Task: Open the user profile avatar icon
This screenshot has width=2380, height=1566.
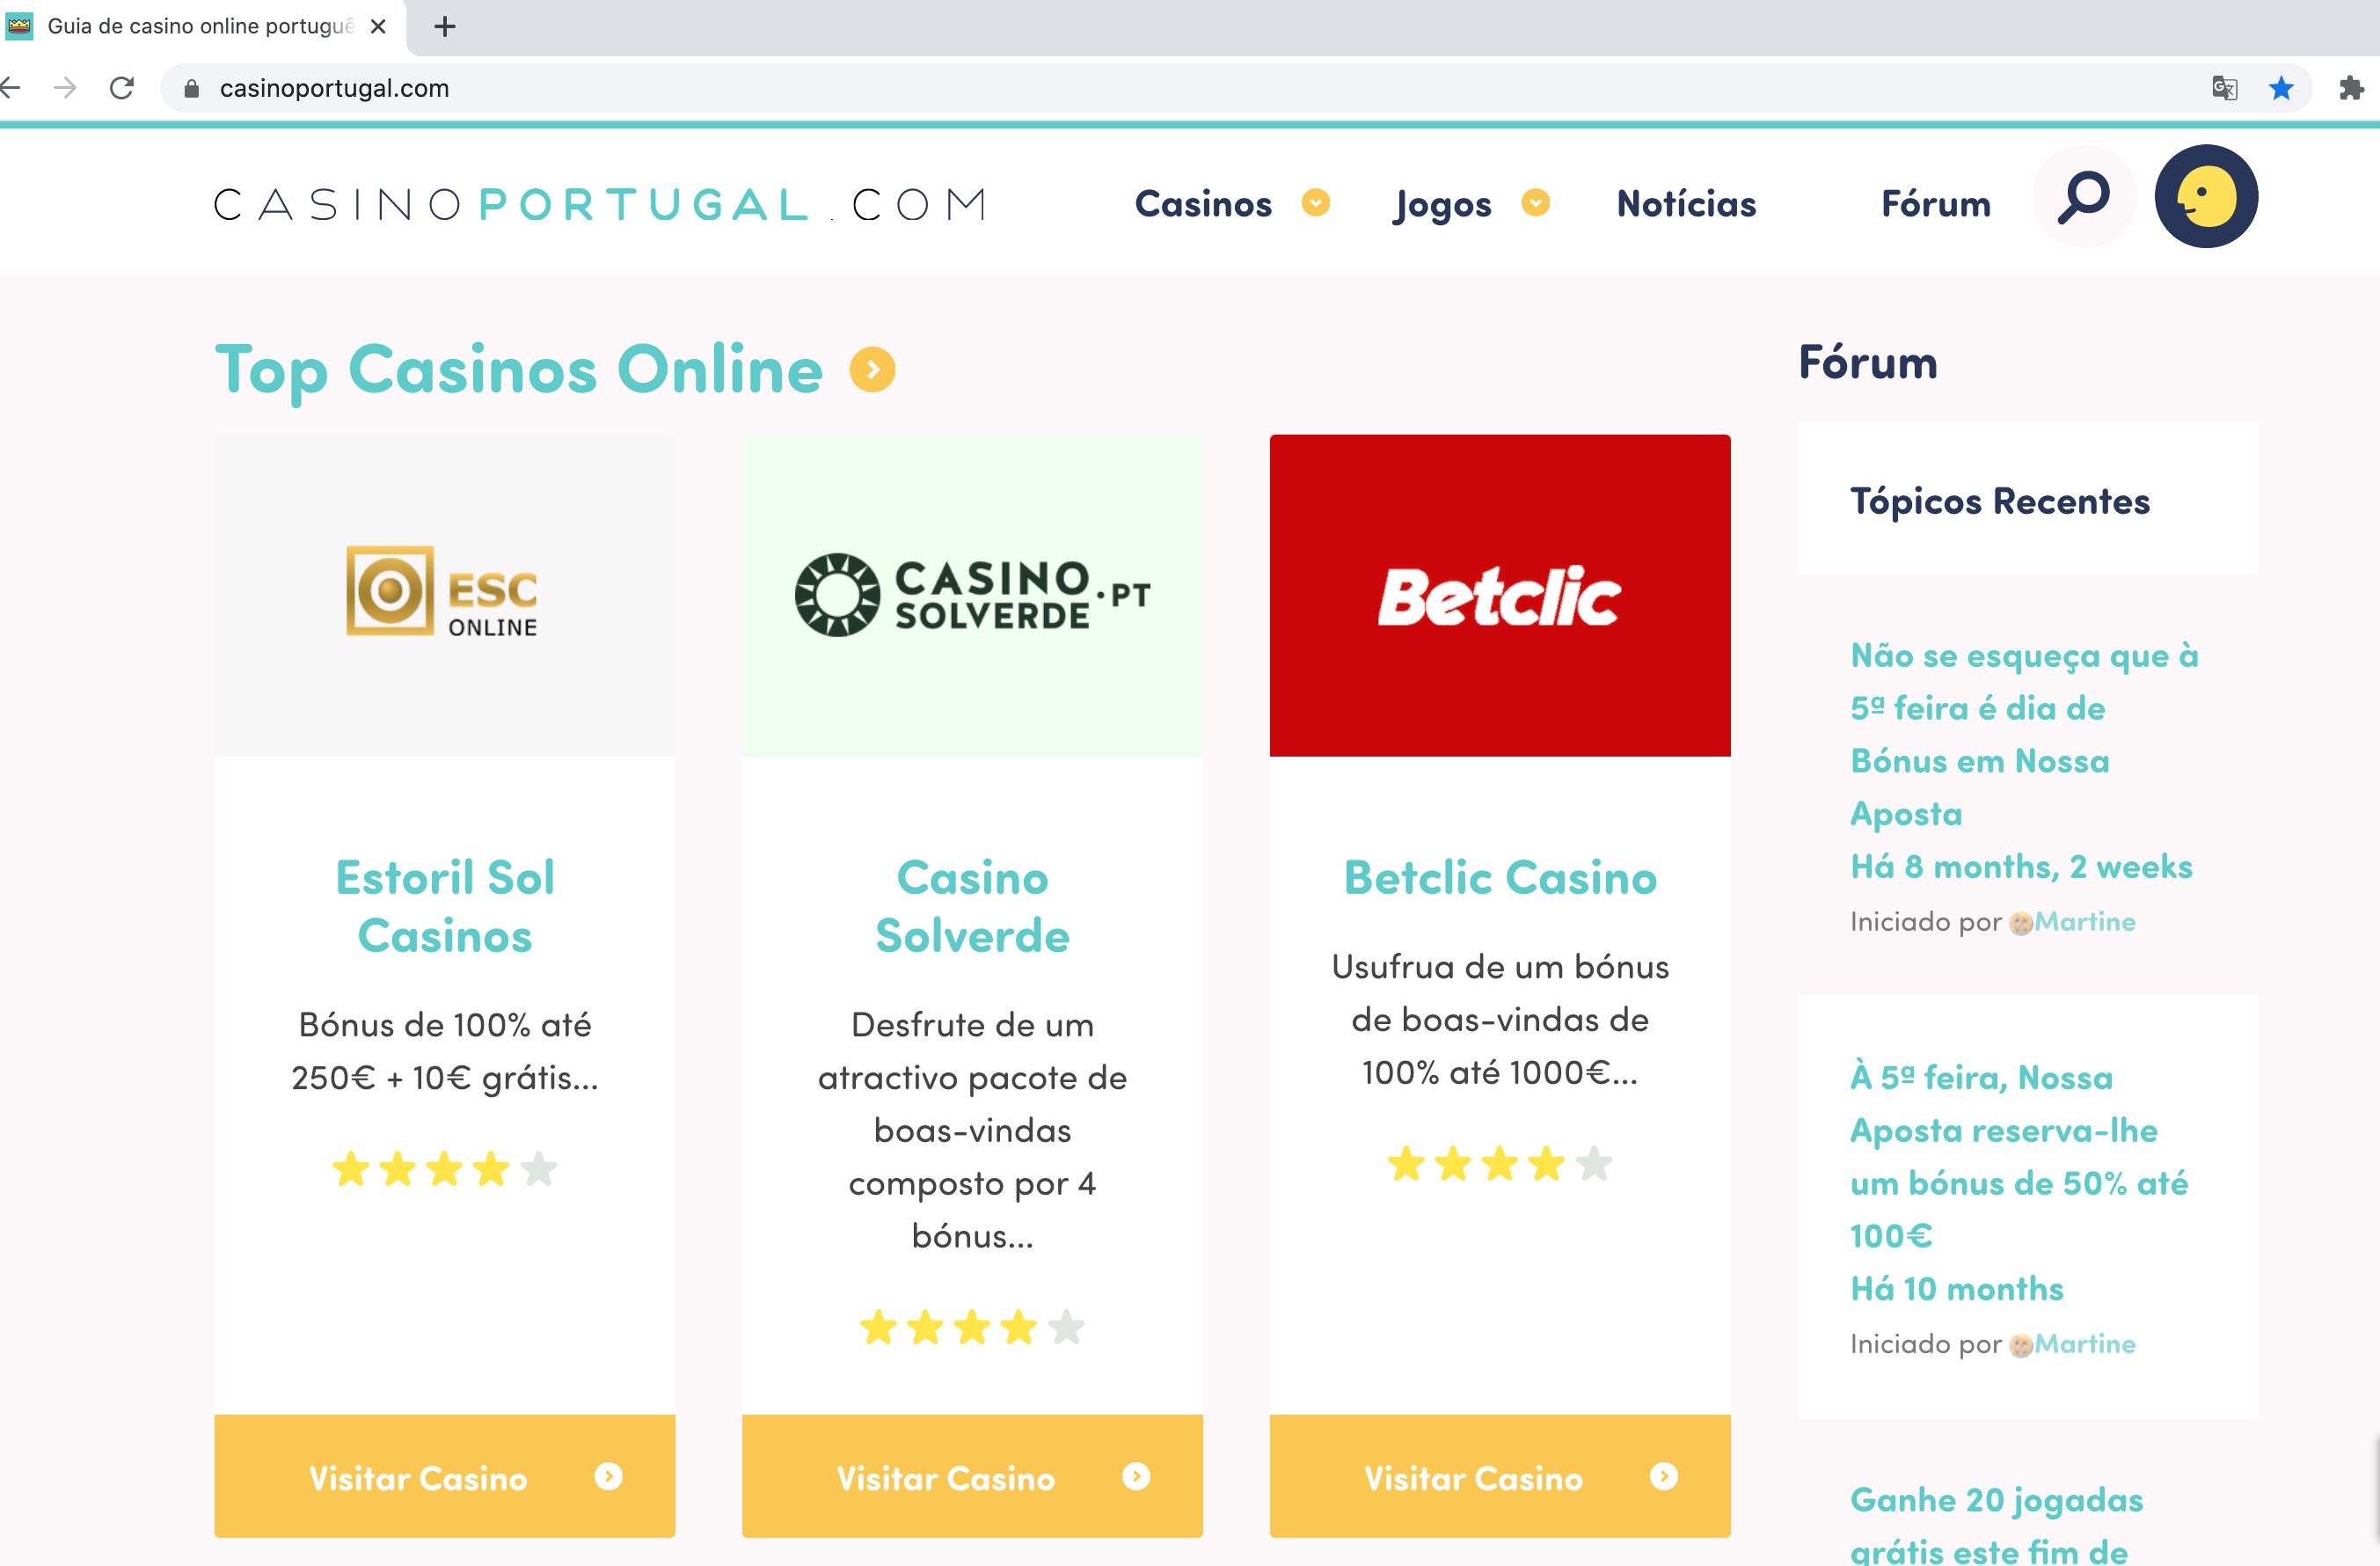Action: (2206, 197)
